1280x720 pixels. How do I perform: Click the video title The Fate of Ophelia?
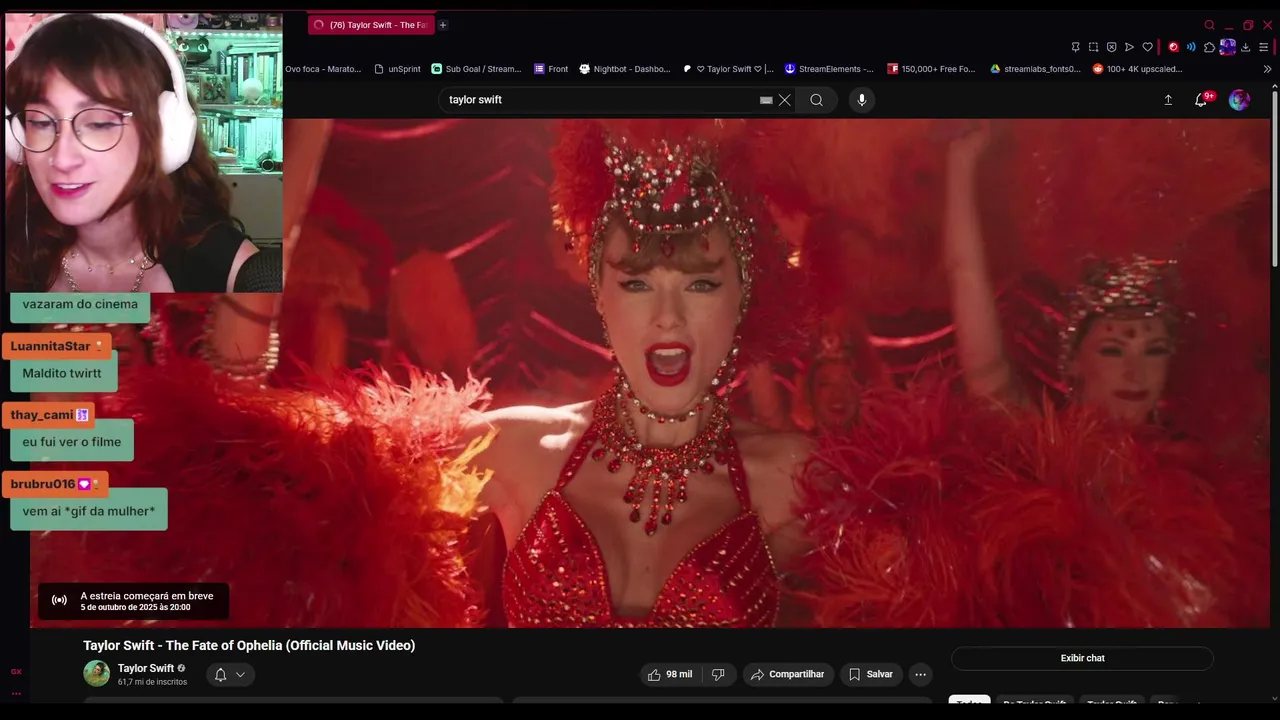249,646
